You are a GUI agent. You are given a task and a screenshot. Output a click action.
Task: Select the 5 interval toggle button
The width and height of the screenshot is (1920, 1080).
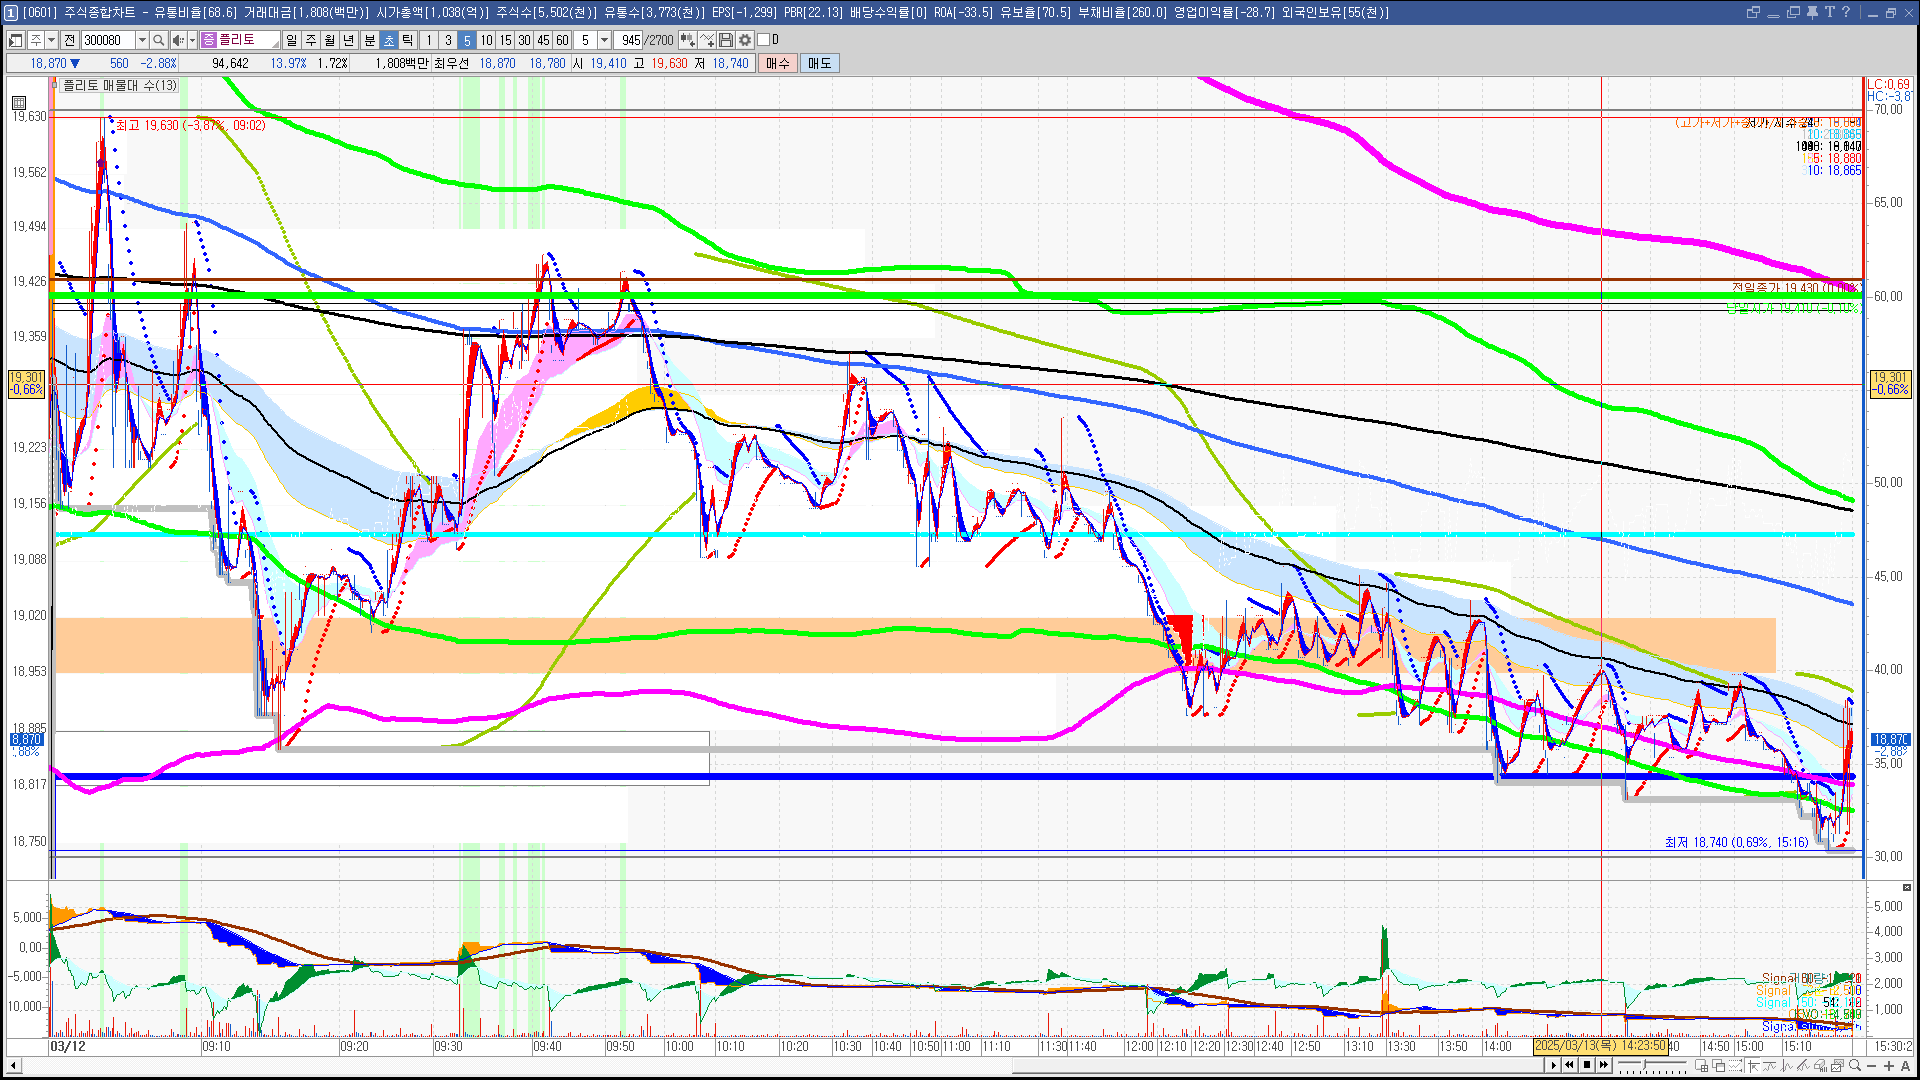(x=467, y=40)
